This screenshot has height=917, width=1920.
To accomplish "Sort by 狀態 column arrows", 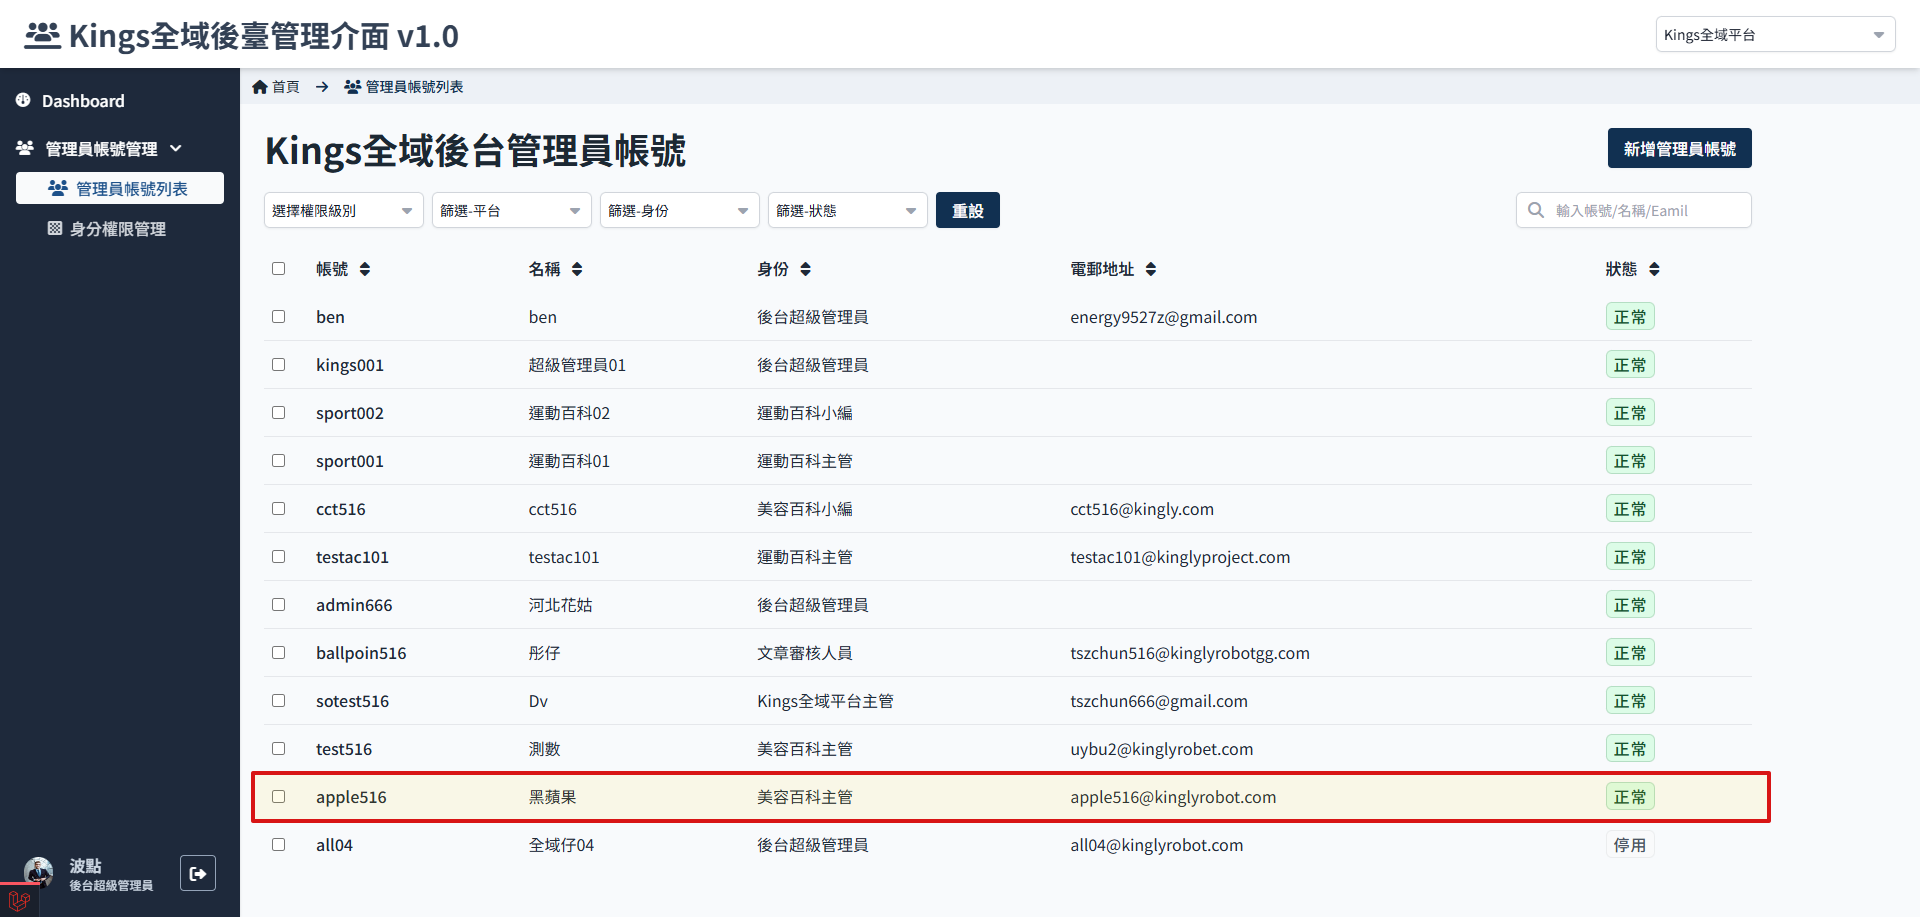I will tap(1654, 269).
